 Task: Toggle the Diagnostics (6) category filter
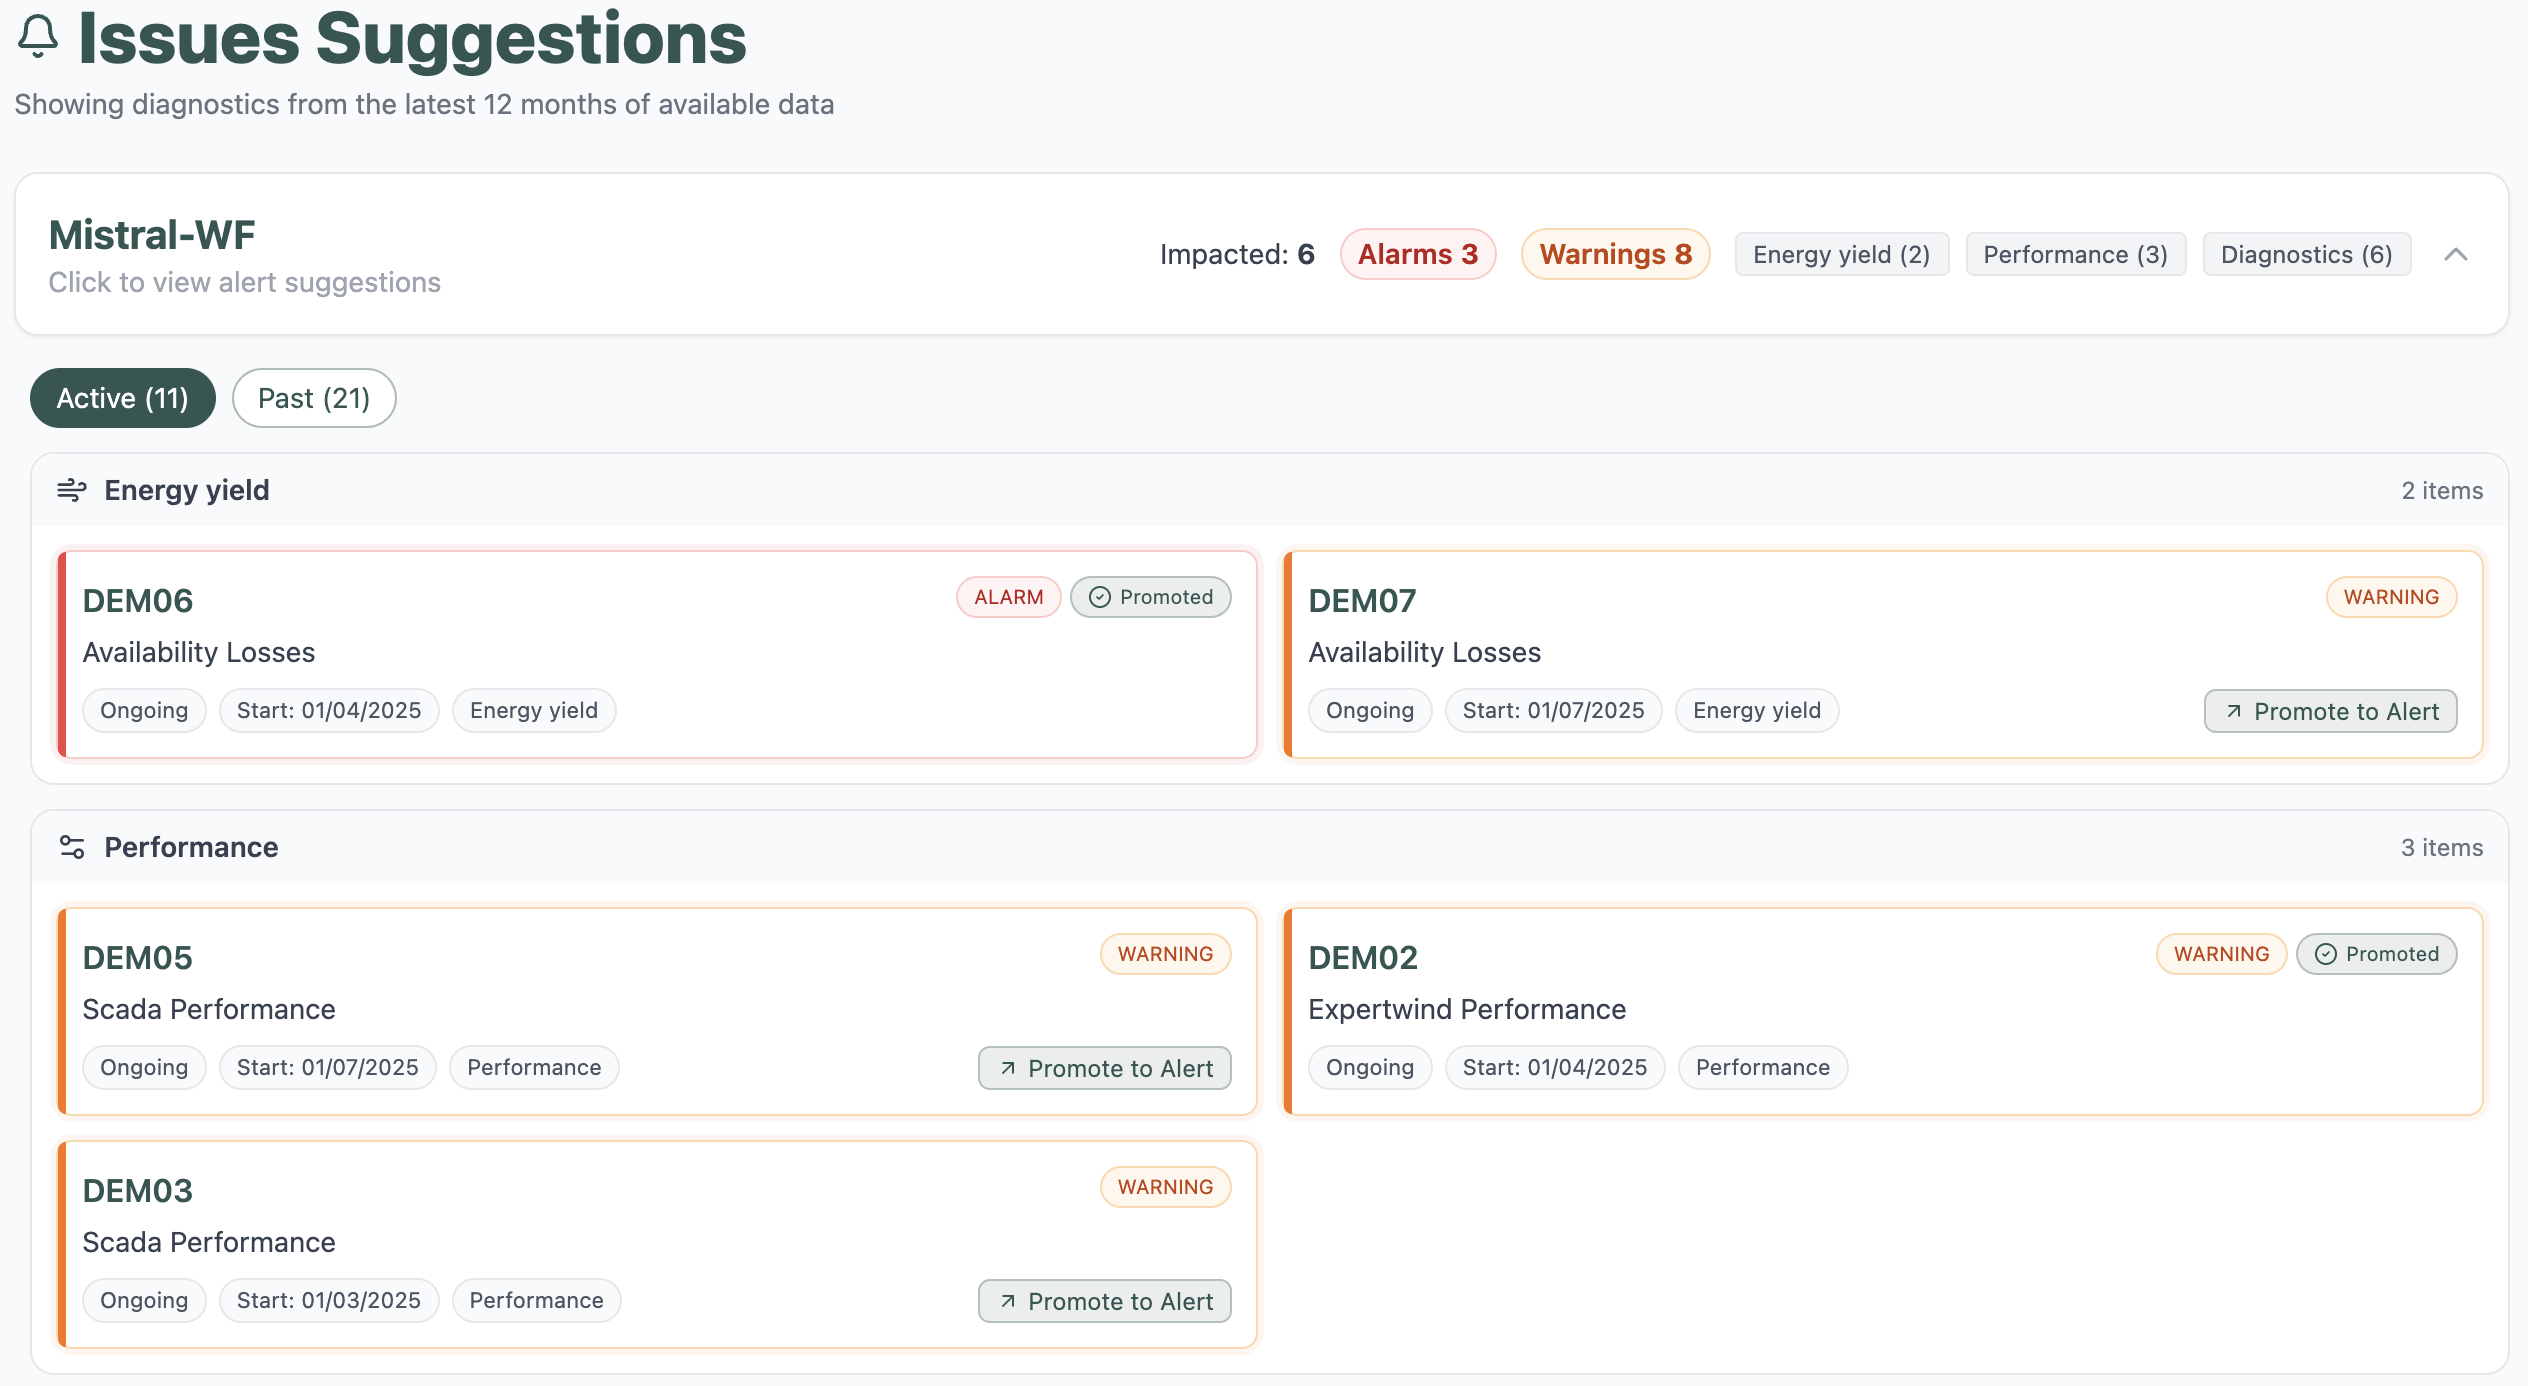(x=2306, y=254)
